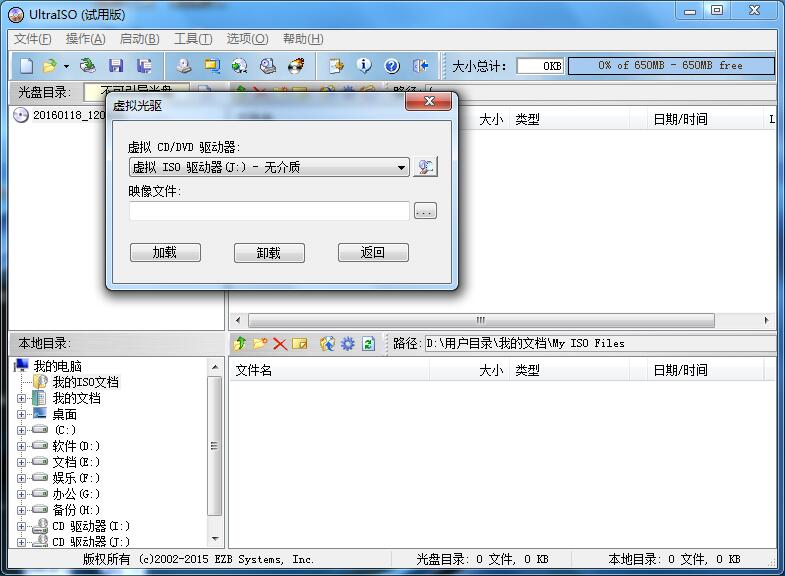Open the dropdown arrow beside Open icon

[67, 66]
